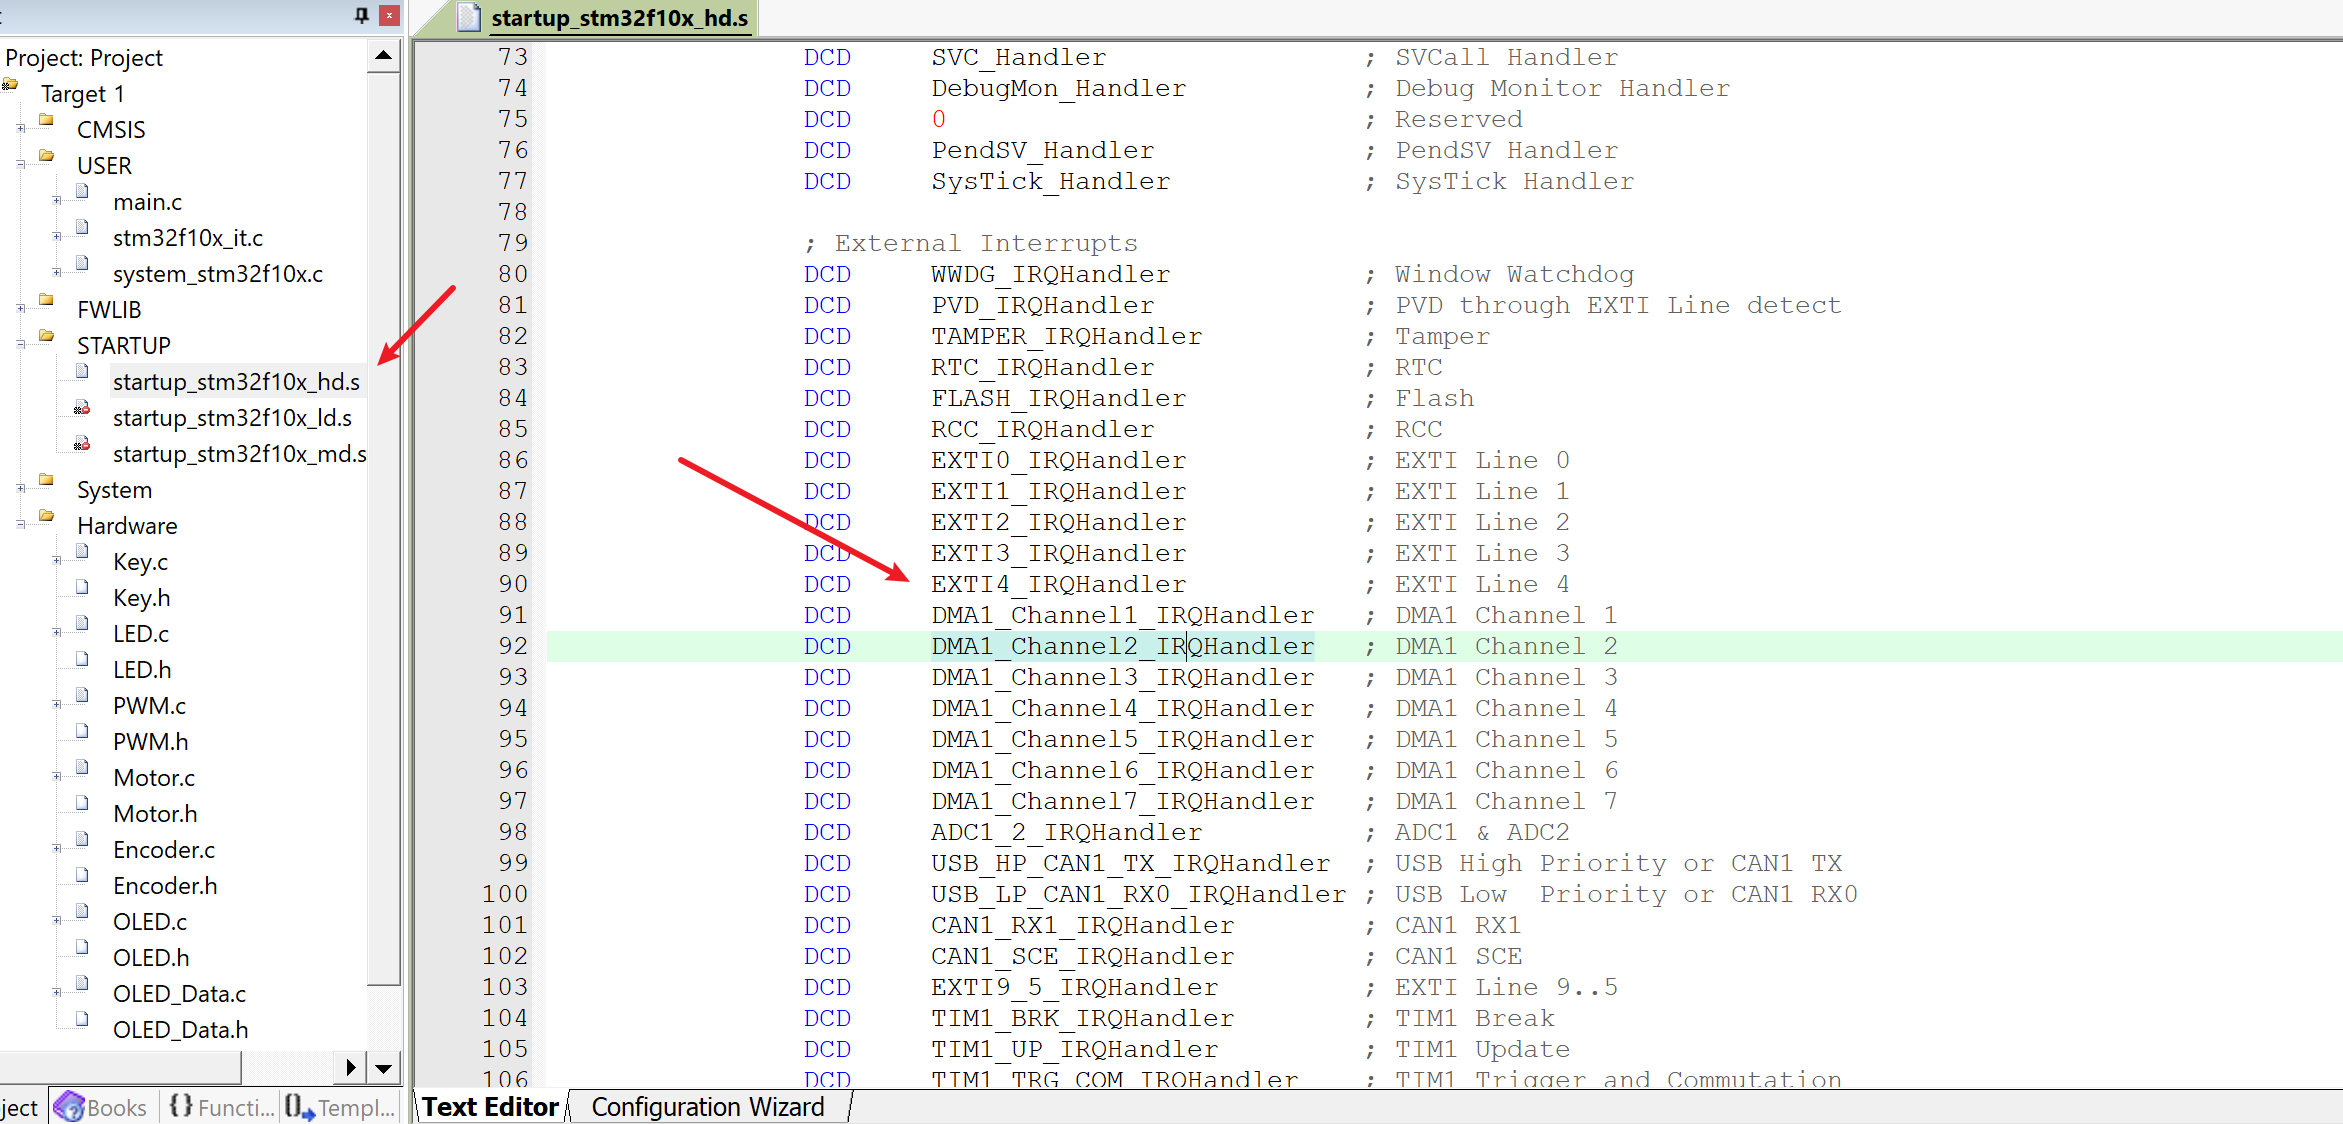Click the document icon on startup_stm32f10x_hd.s tab
Viewport: 2343px width, 1124px height.
(x=469, y=17)
